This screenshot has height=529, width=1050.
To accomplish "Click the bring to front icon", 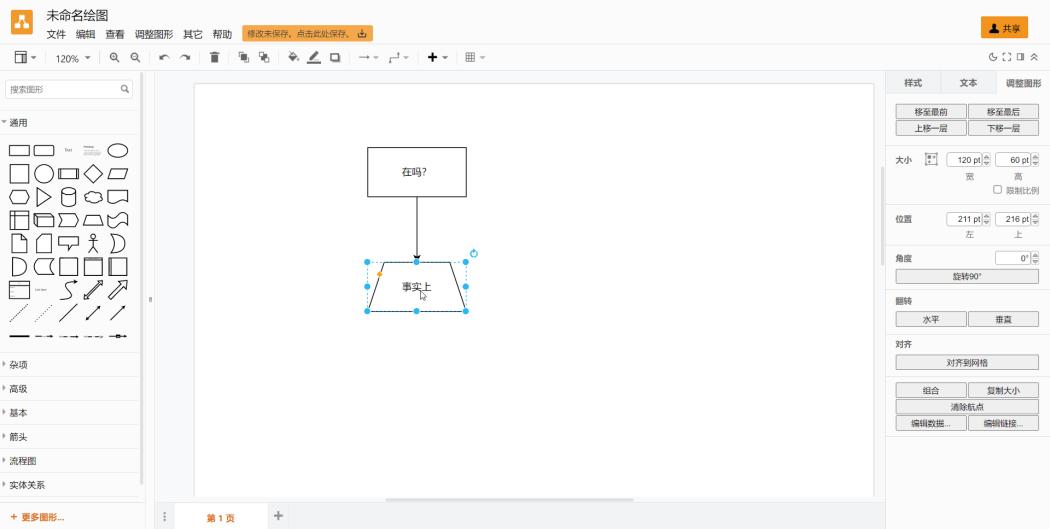I will click(x=243, y=58).
